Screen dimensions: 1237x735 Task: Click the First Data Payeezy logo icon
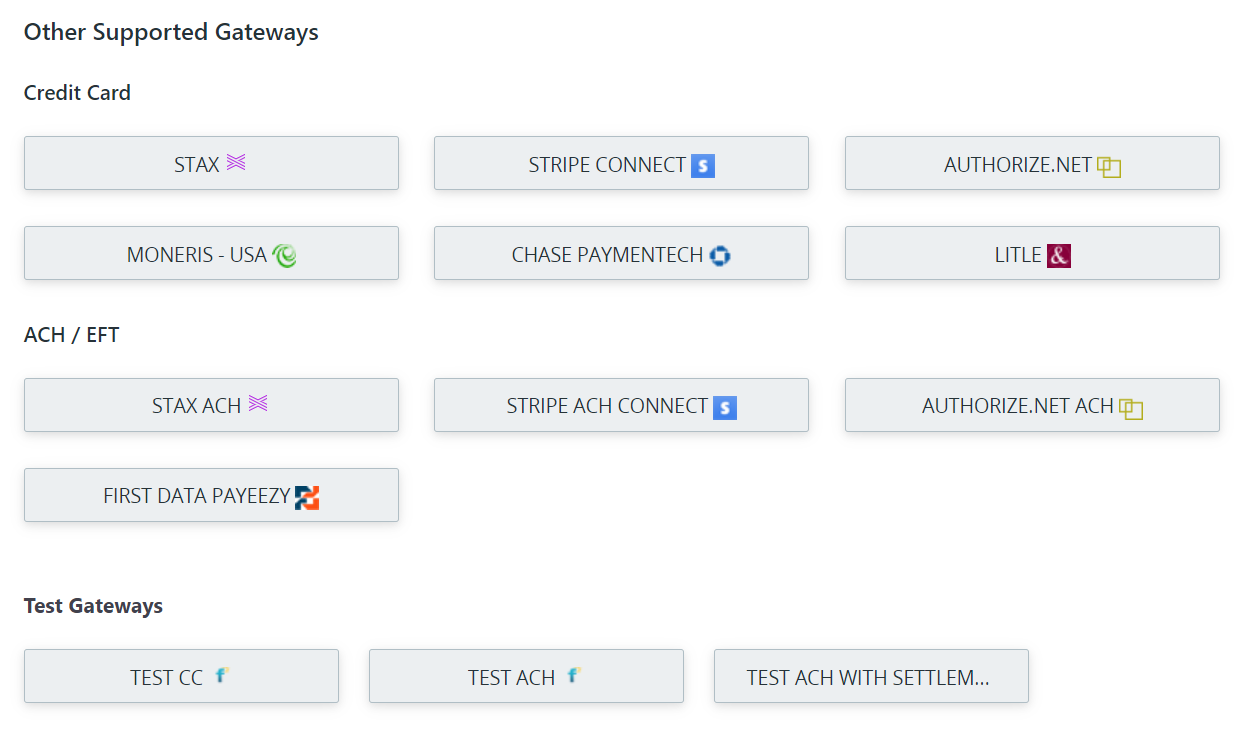pos(307,497)
